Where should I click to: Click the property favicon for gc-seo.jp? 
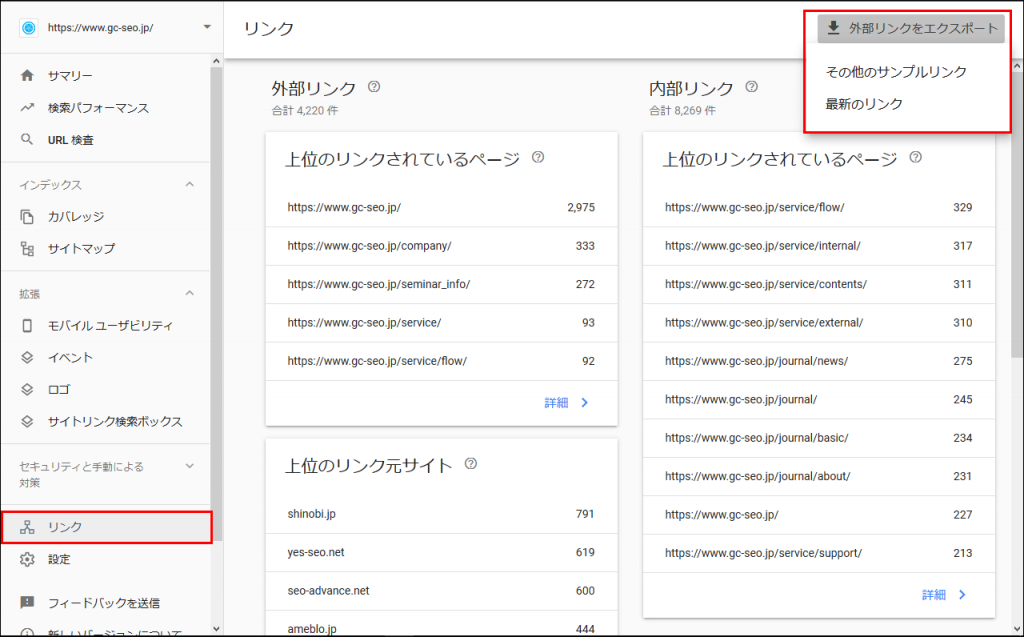click(x=29, y=28)
